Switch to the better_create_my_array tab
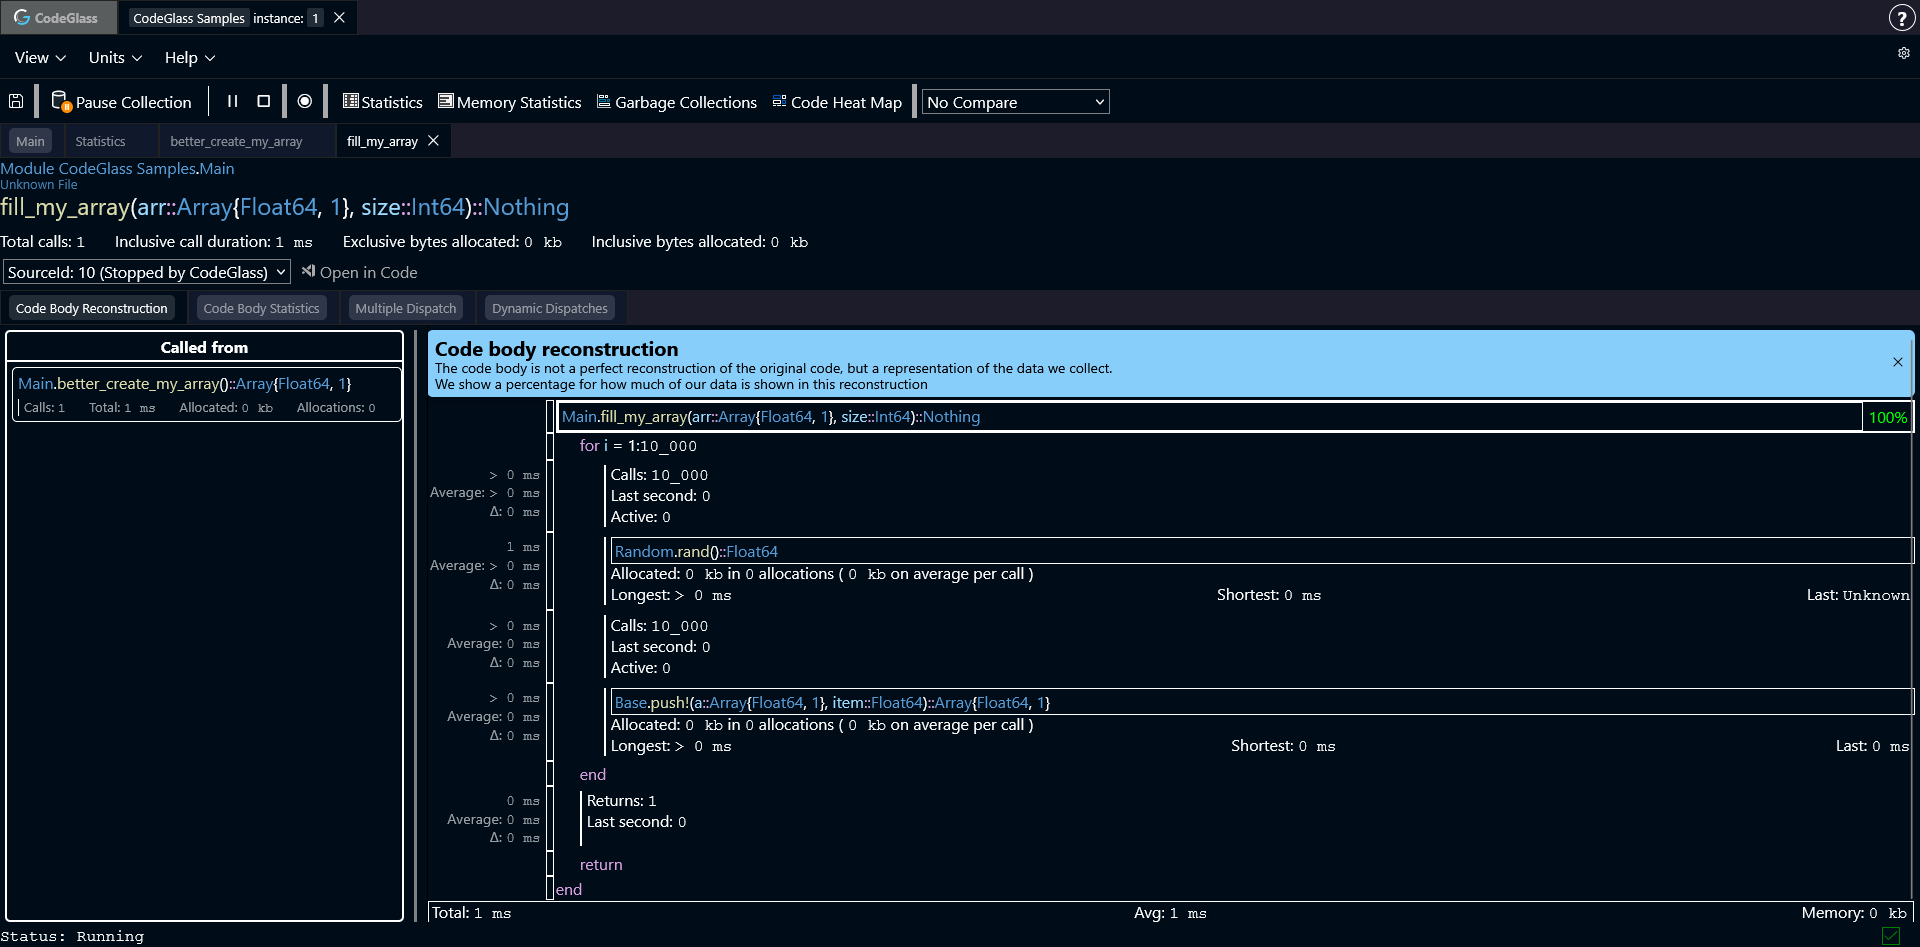This screenshot has height=947, width=1920. click(236, 142)
